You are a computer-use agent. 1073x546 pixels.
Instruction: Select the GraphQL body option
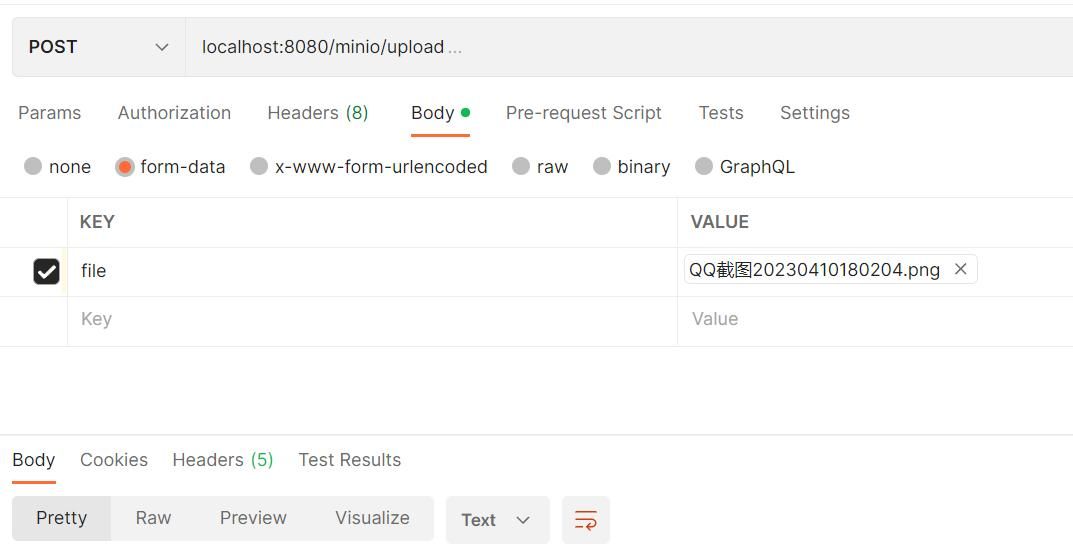point(704,167)
